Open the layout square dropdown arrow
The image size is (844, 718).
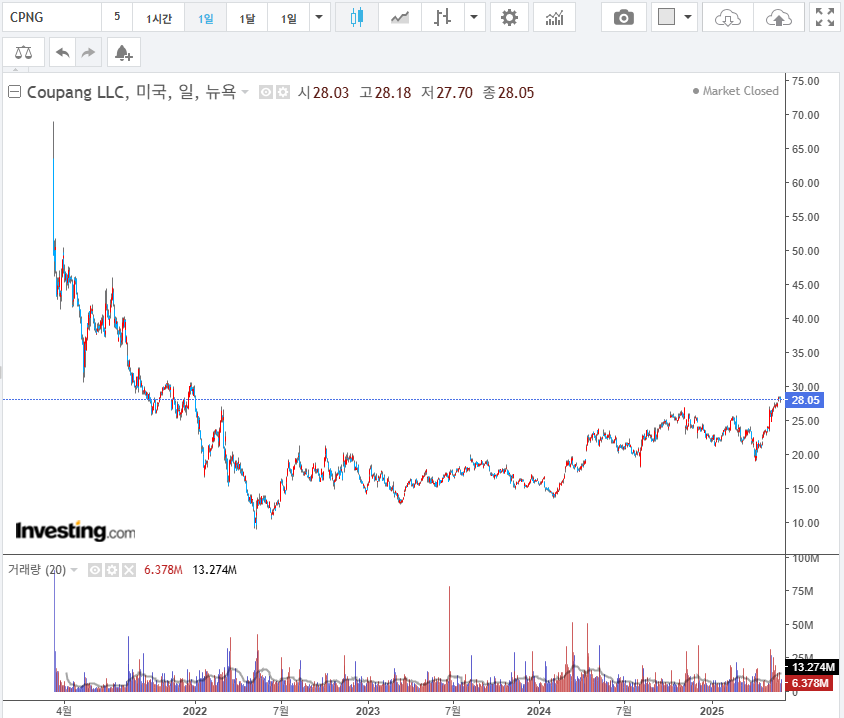[688, 18]
